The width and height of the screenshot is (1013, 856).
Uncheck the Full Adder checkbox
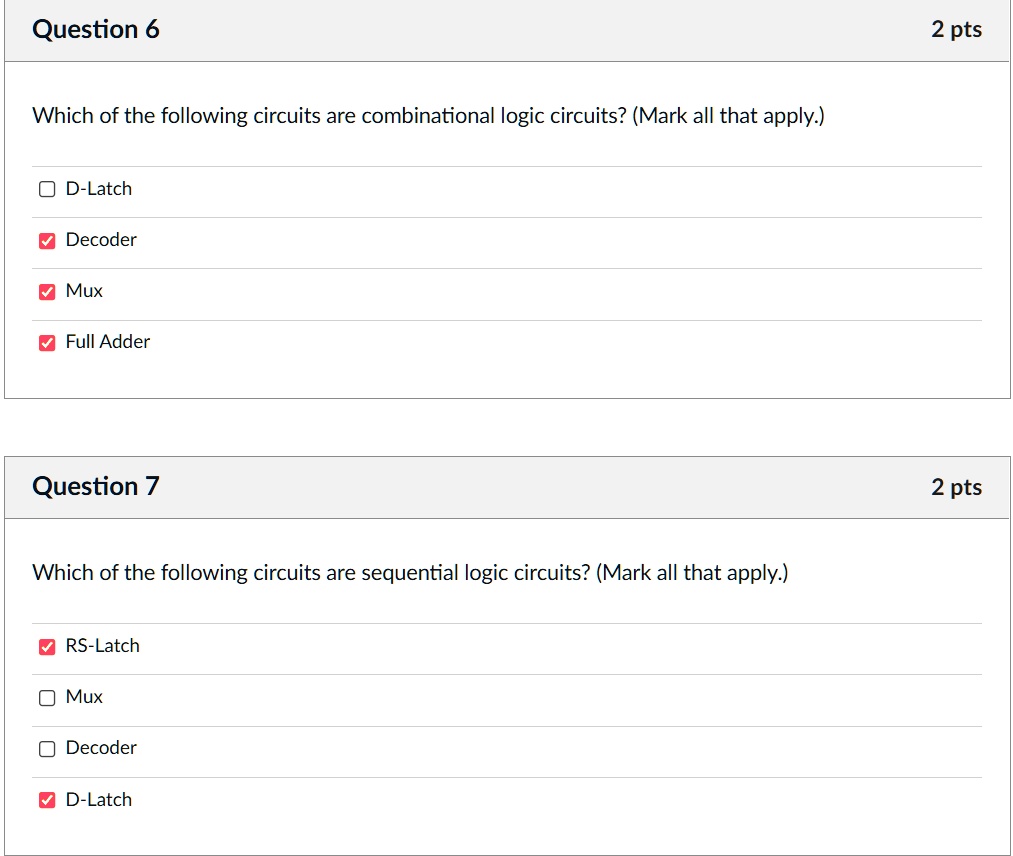(47, 343)
